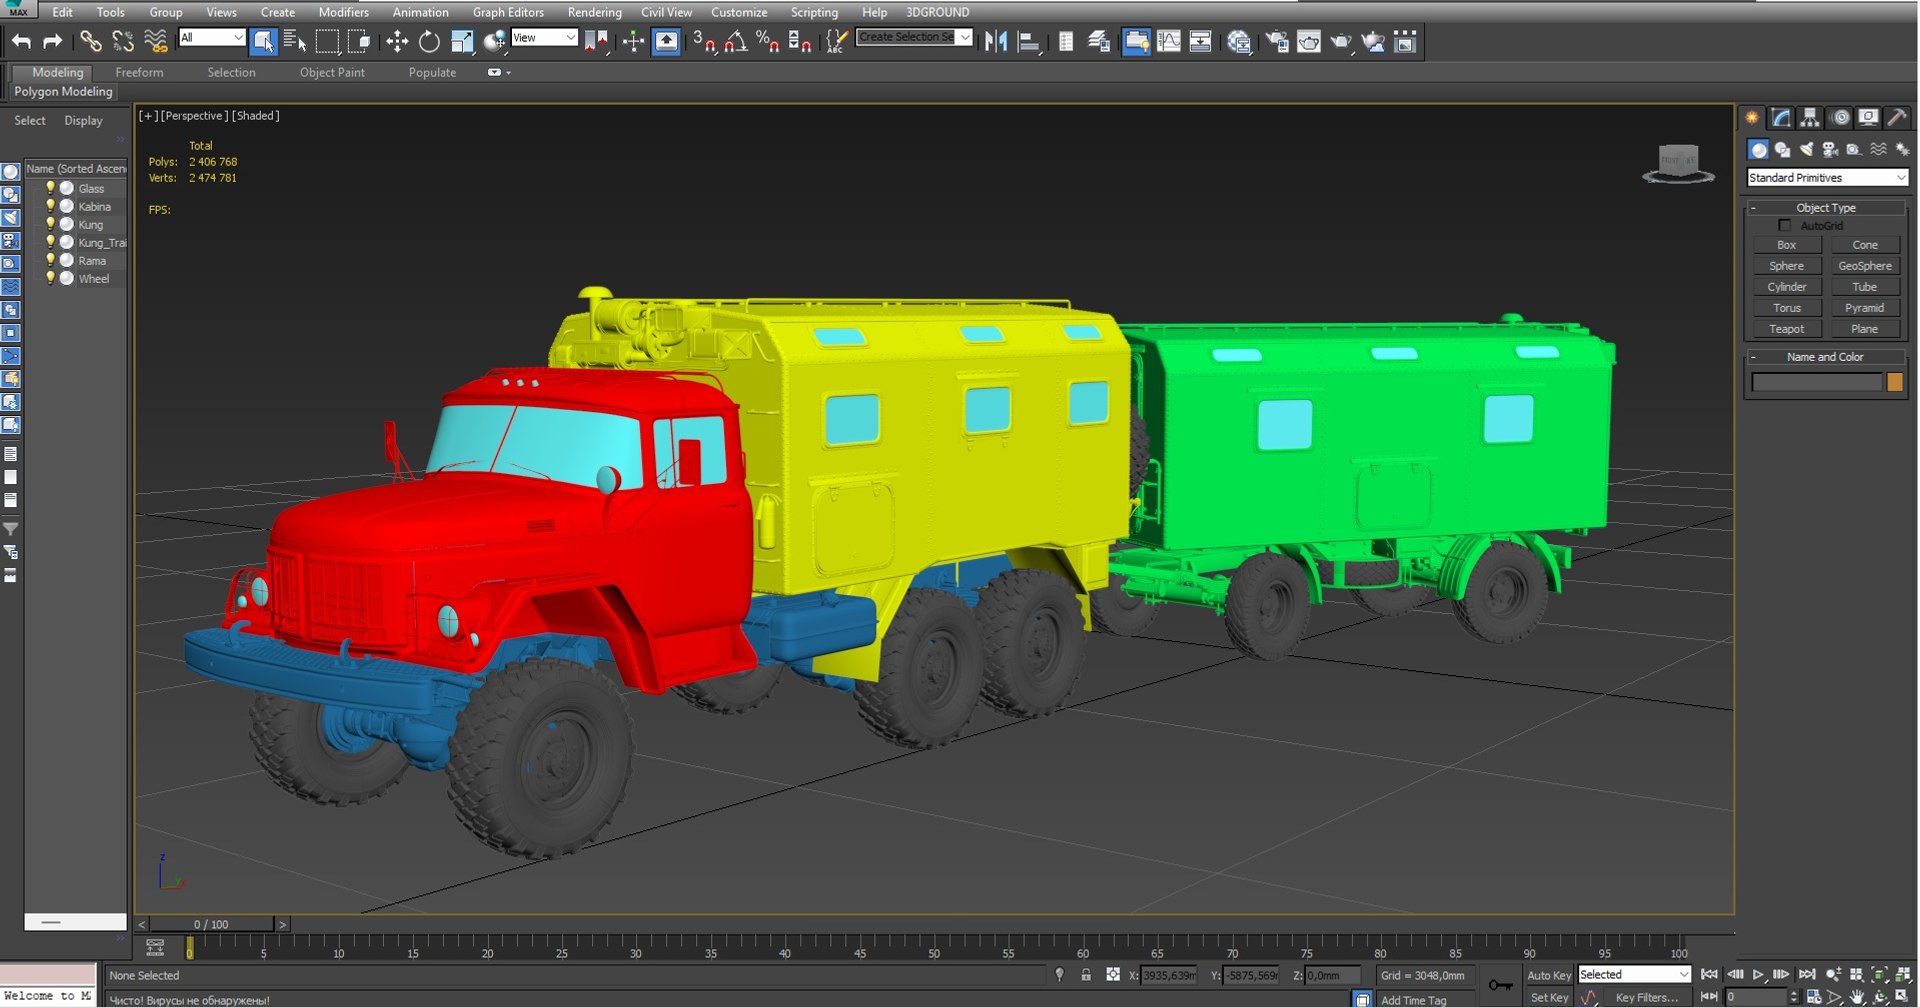Click the orange object color swatch

point(1895,382)
